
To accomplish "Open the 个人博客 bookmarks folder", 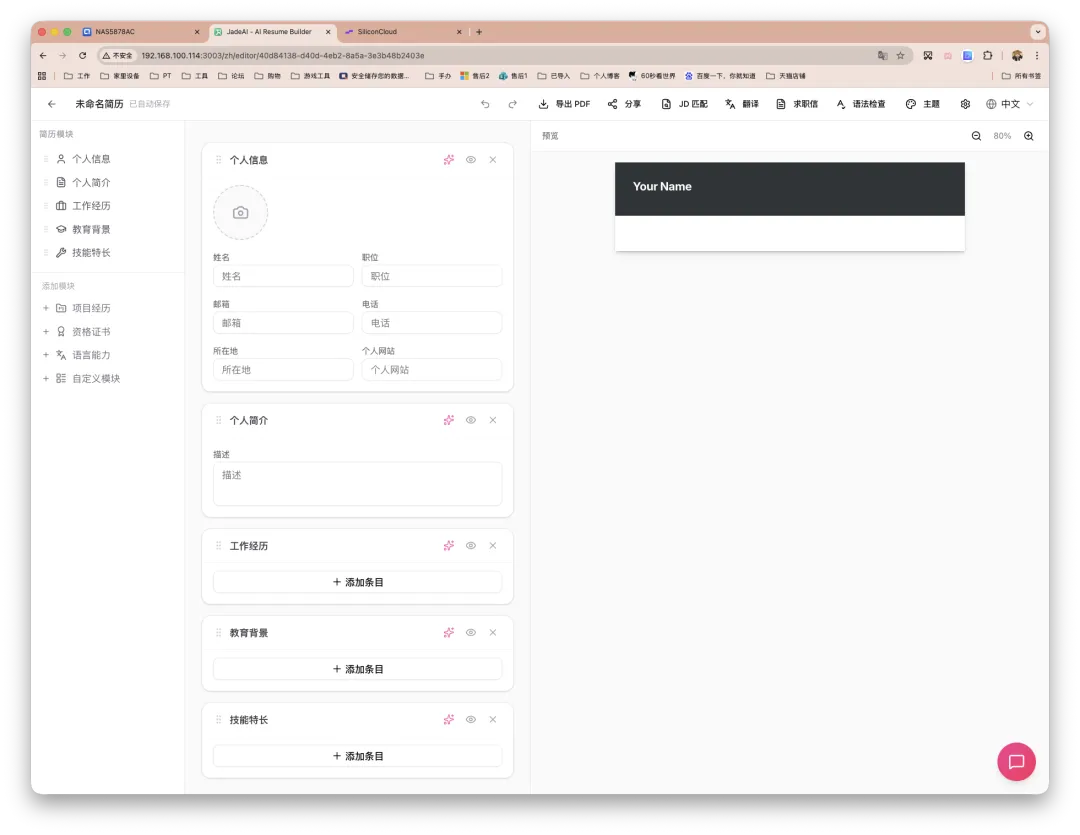I will coord(600,76).
